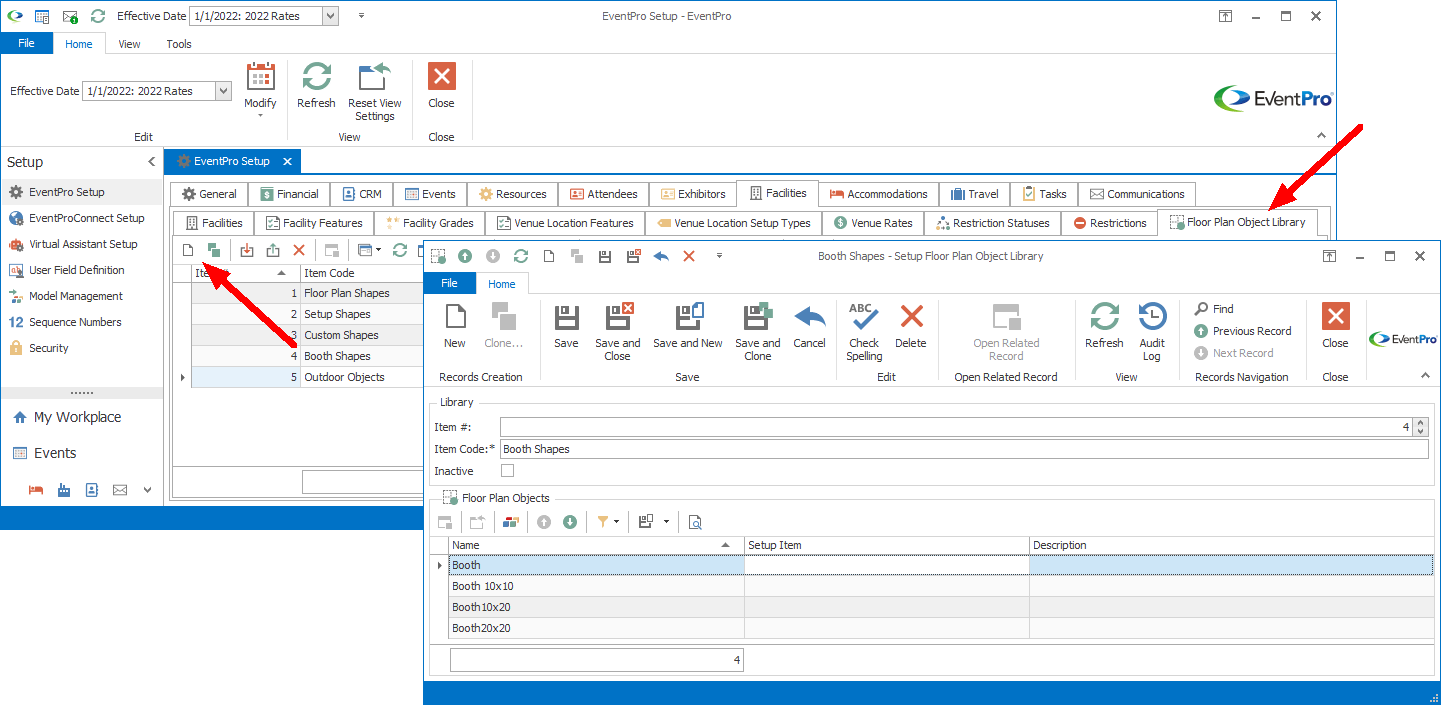Viewport: 1441px width, 705px height.
Task: Run Check Spelling
Action: (x=864, y=332)
